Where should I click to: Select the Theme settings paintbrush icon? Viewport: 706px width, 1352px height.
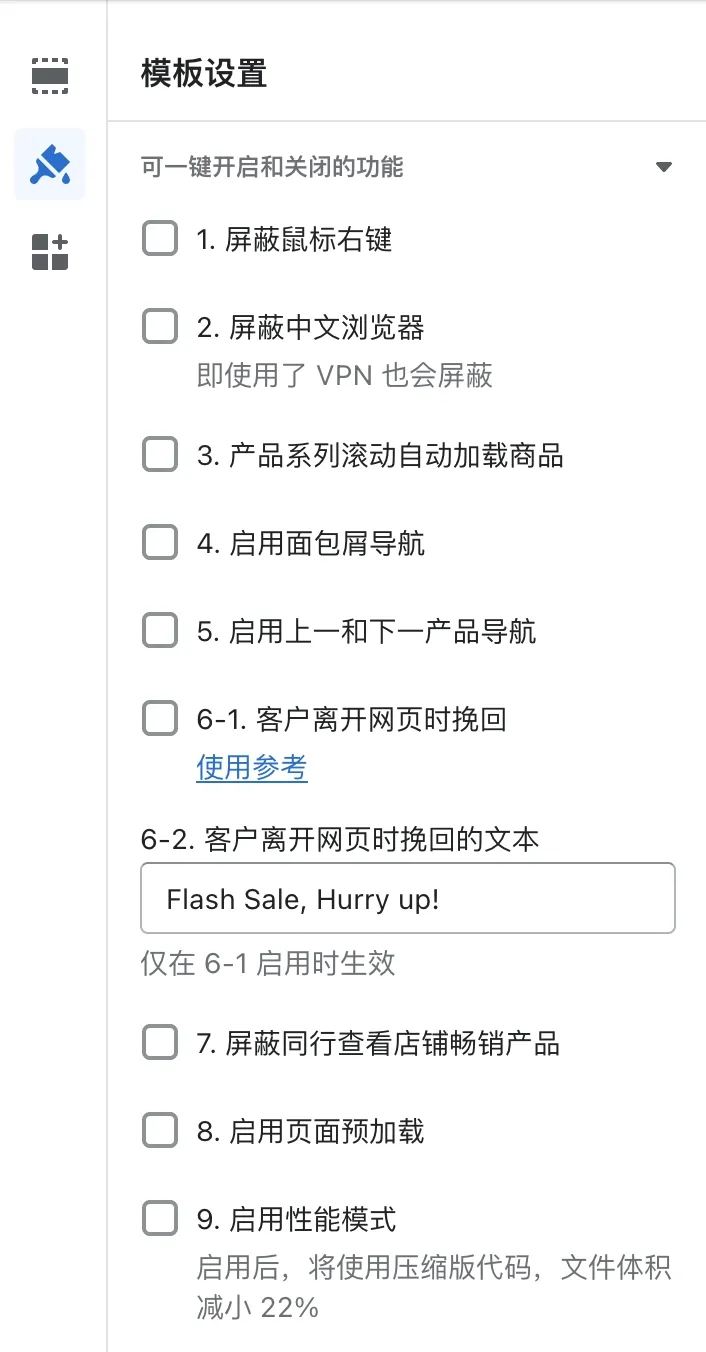tap(49, 165)
